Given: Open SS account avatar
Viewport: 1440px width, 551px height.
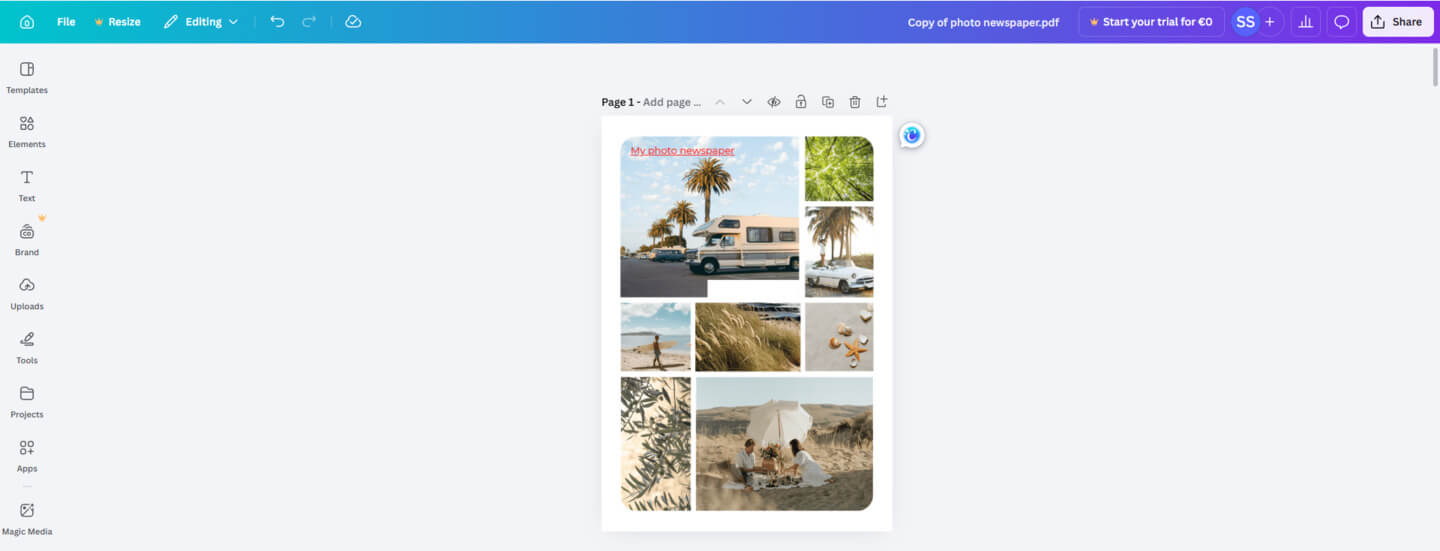Looking at the screenshot, I should click(1245, 22).
